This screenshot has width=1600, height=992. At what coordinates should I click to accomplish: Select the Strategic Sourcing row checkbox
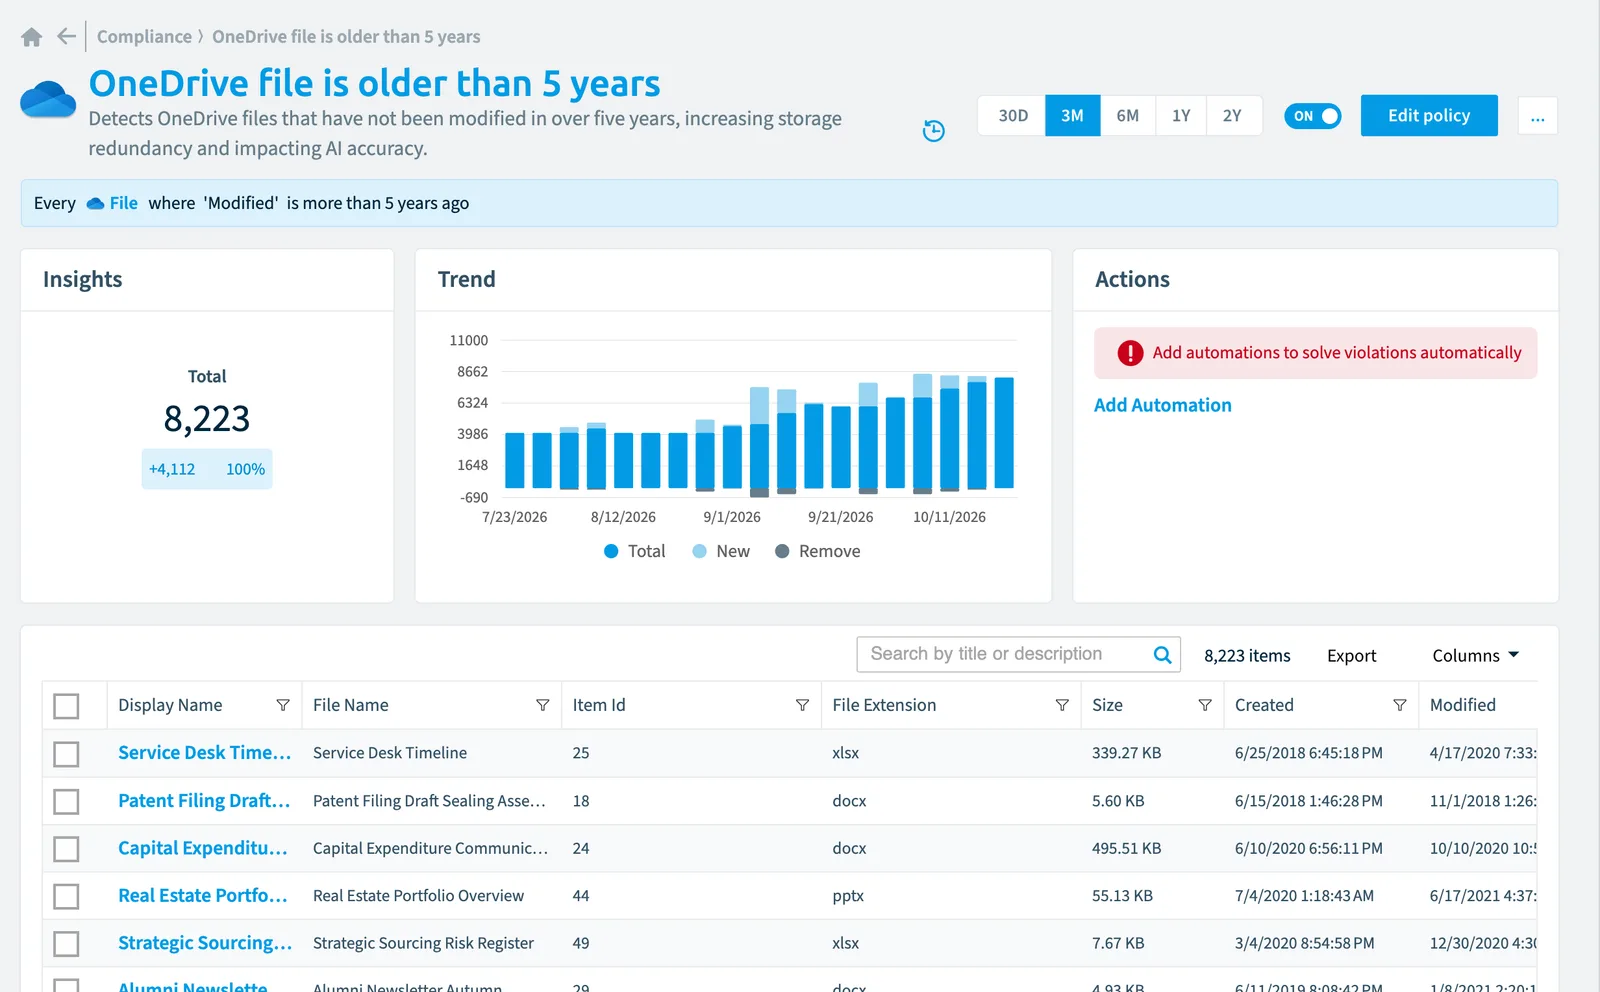(x=66, y=944)
